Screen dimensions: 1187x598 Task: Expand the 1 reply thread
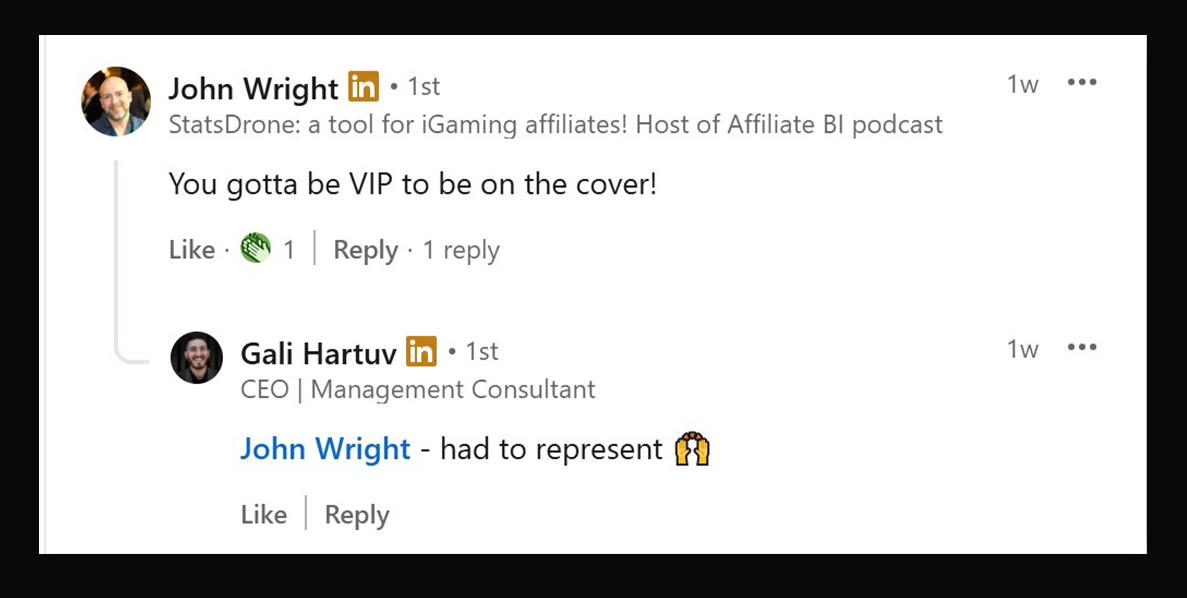pos(461,251)
